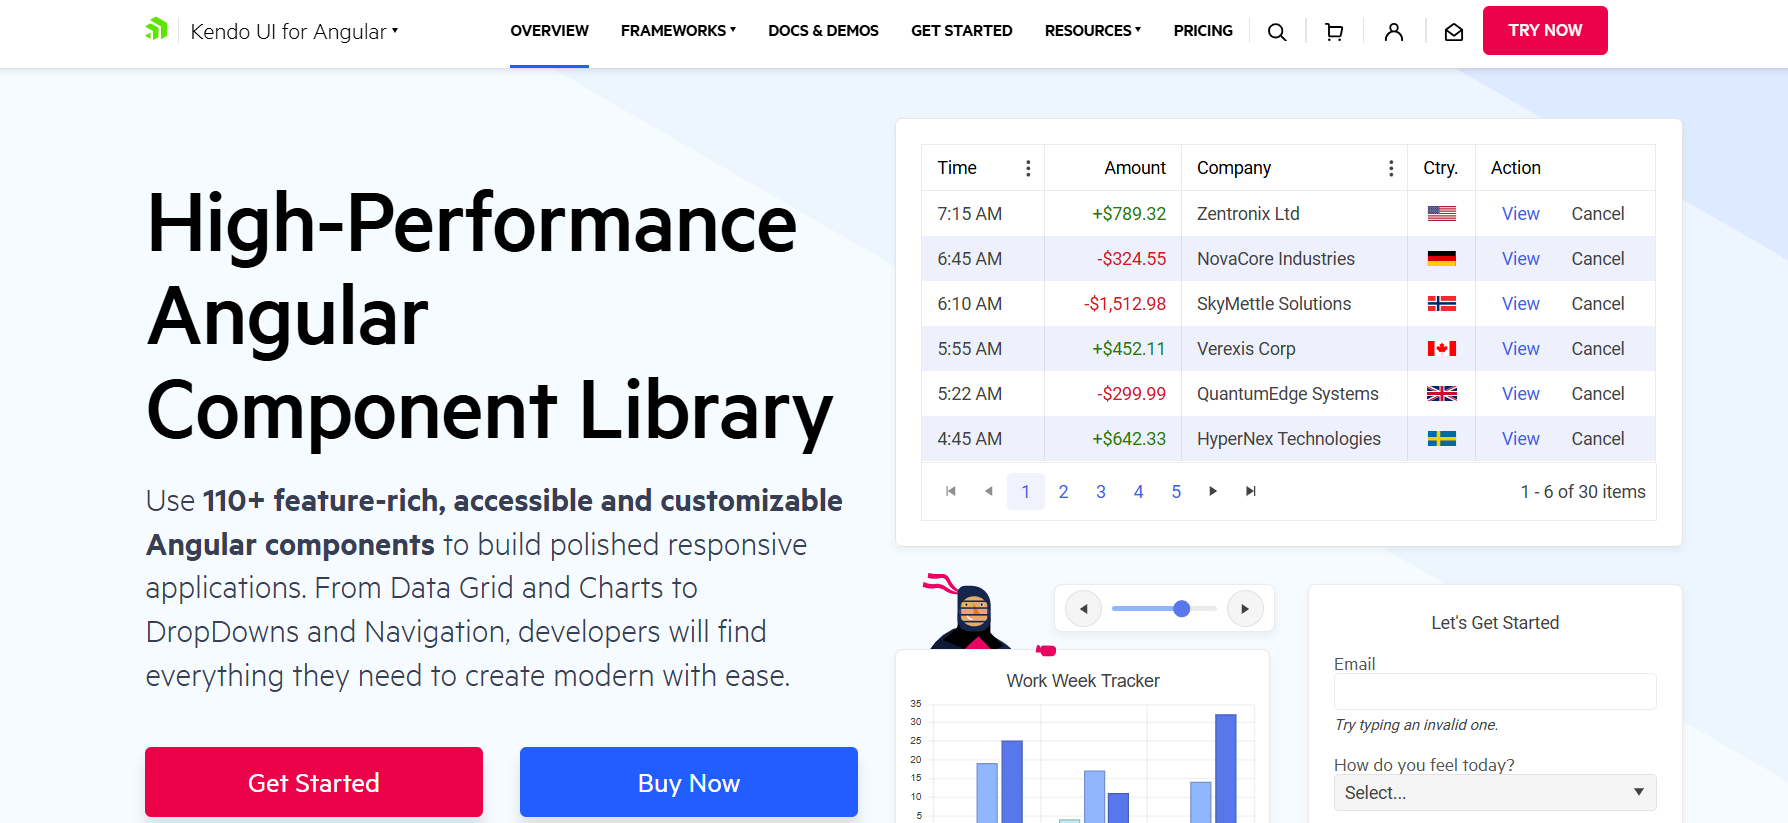Open the site search icon
Viewport: 1788px width, 823px height.
pos(1277,32)
